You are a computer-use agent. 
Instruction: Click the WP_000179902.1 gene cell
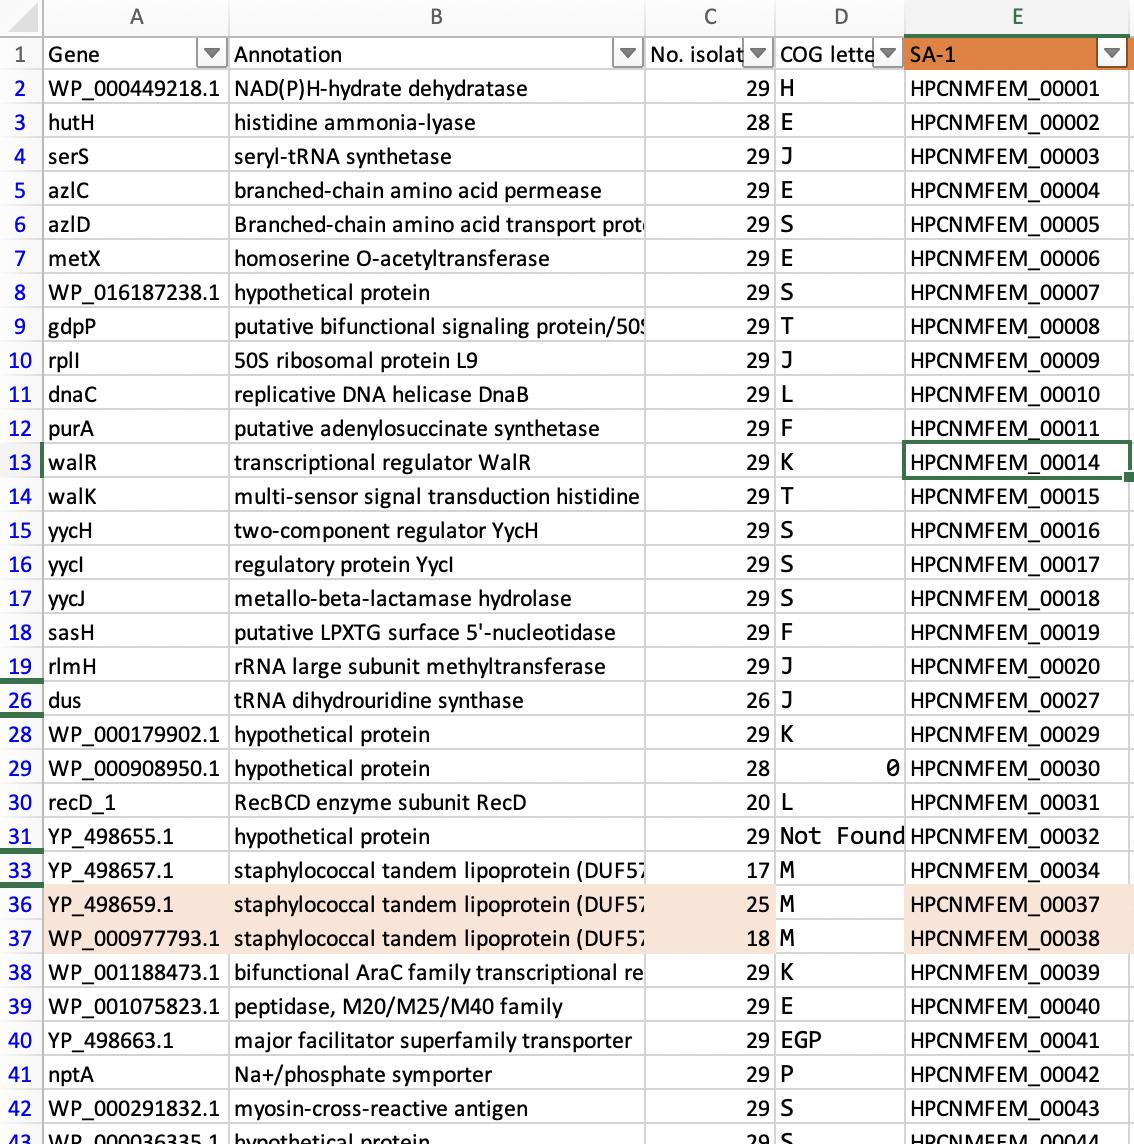click(136, 735)
